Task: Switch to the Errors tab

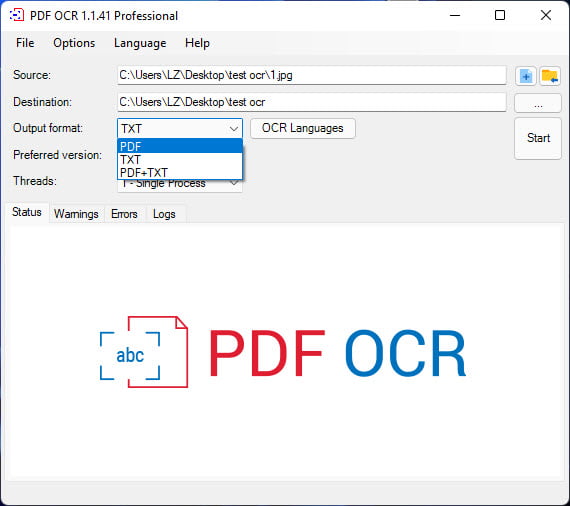Action: [124, 214]
